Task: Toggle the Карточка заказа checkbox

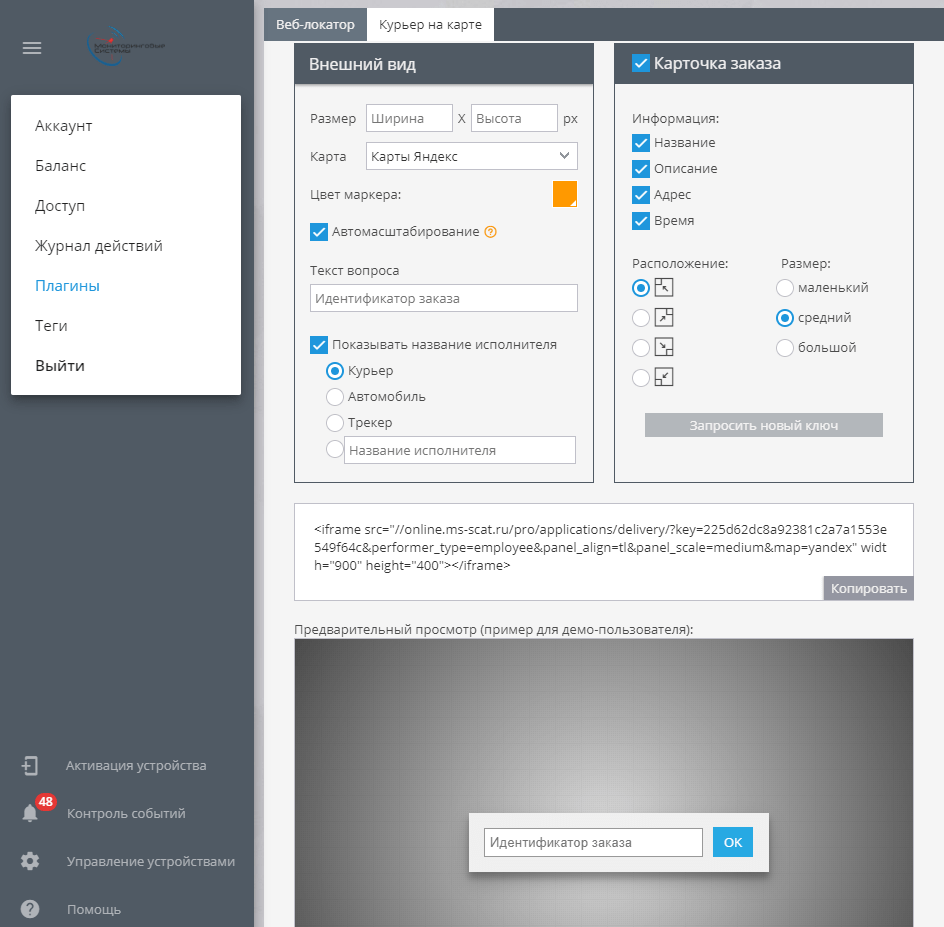Action: tap(641, 64)
